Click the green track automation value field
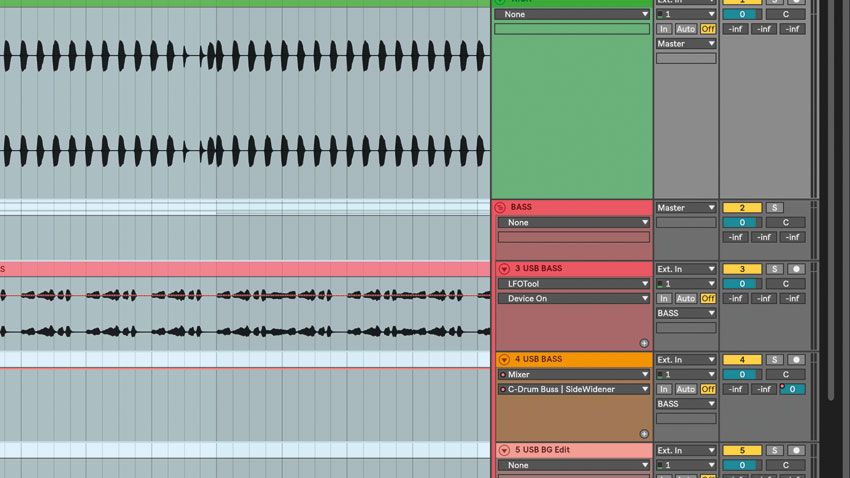 [x=572, y=29]
